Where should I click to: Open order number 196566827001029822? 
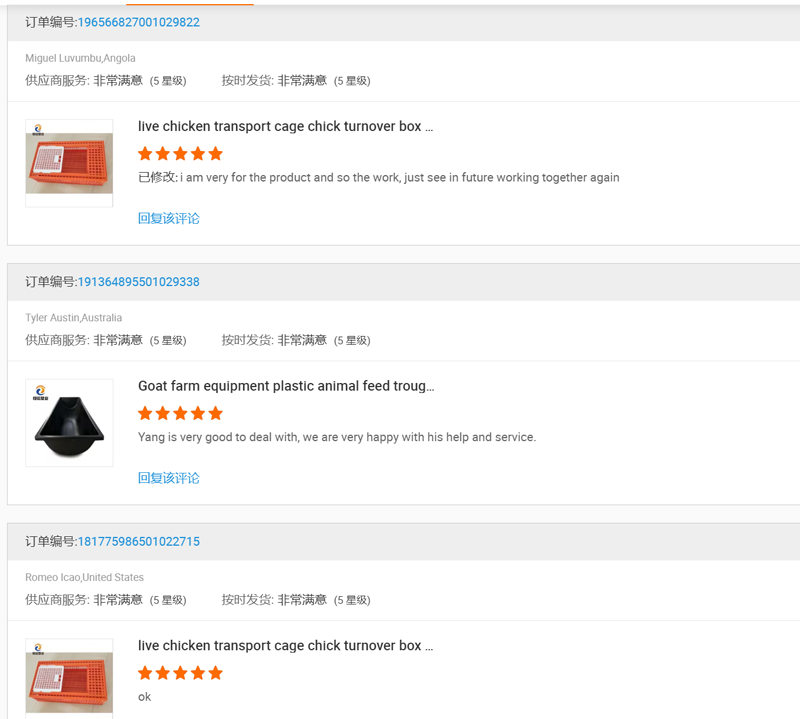138,22
